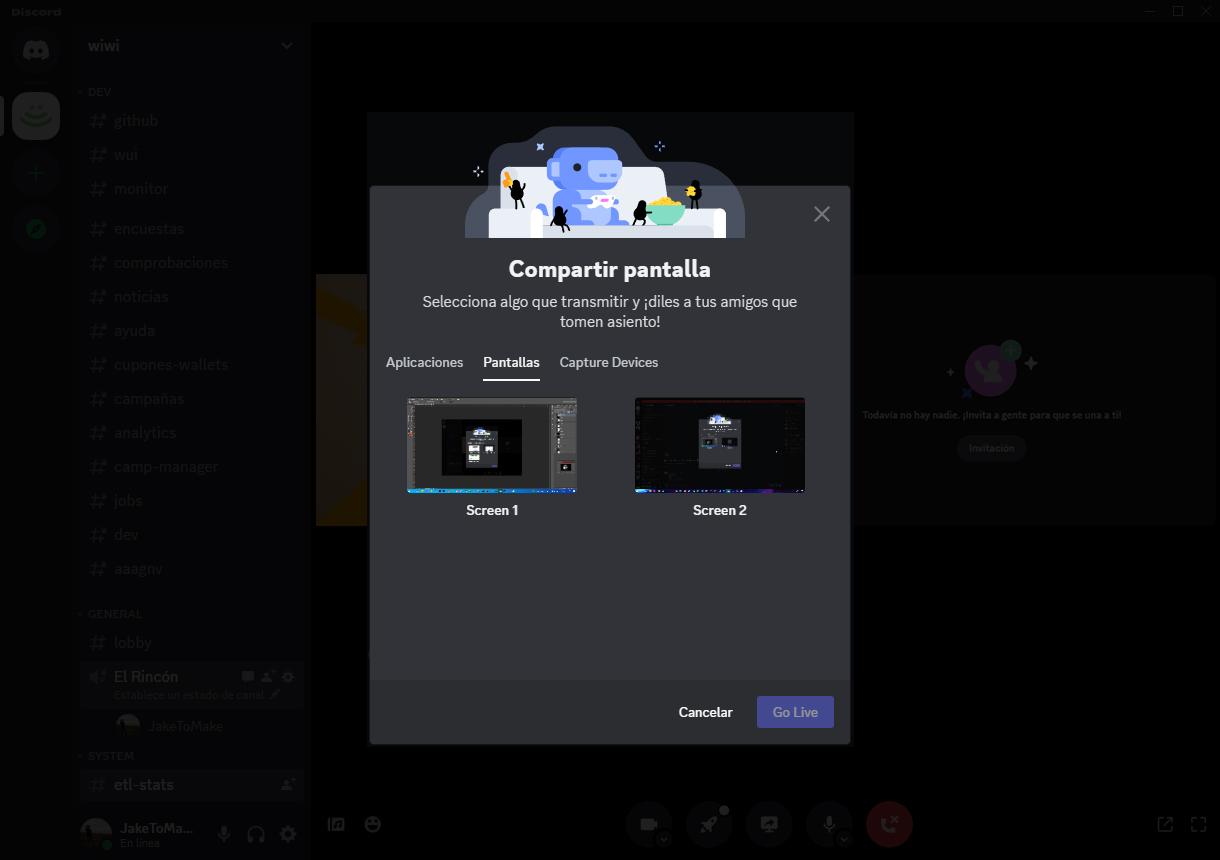Screen dimensions: 1220x860
Task: Click the red disconnect call button
Action: pos(889,824)
